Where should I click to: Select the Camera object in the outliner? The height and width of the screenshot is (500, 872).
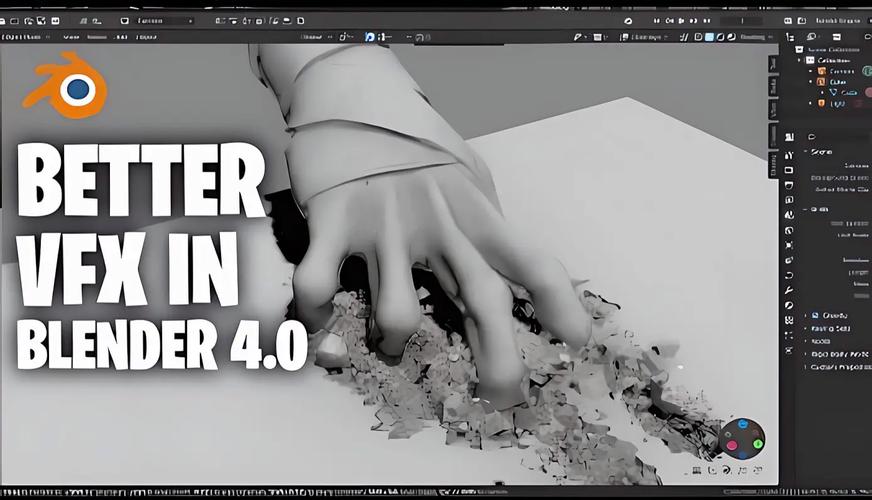[x=841, y=71]
